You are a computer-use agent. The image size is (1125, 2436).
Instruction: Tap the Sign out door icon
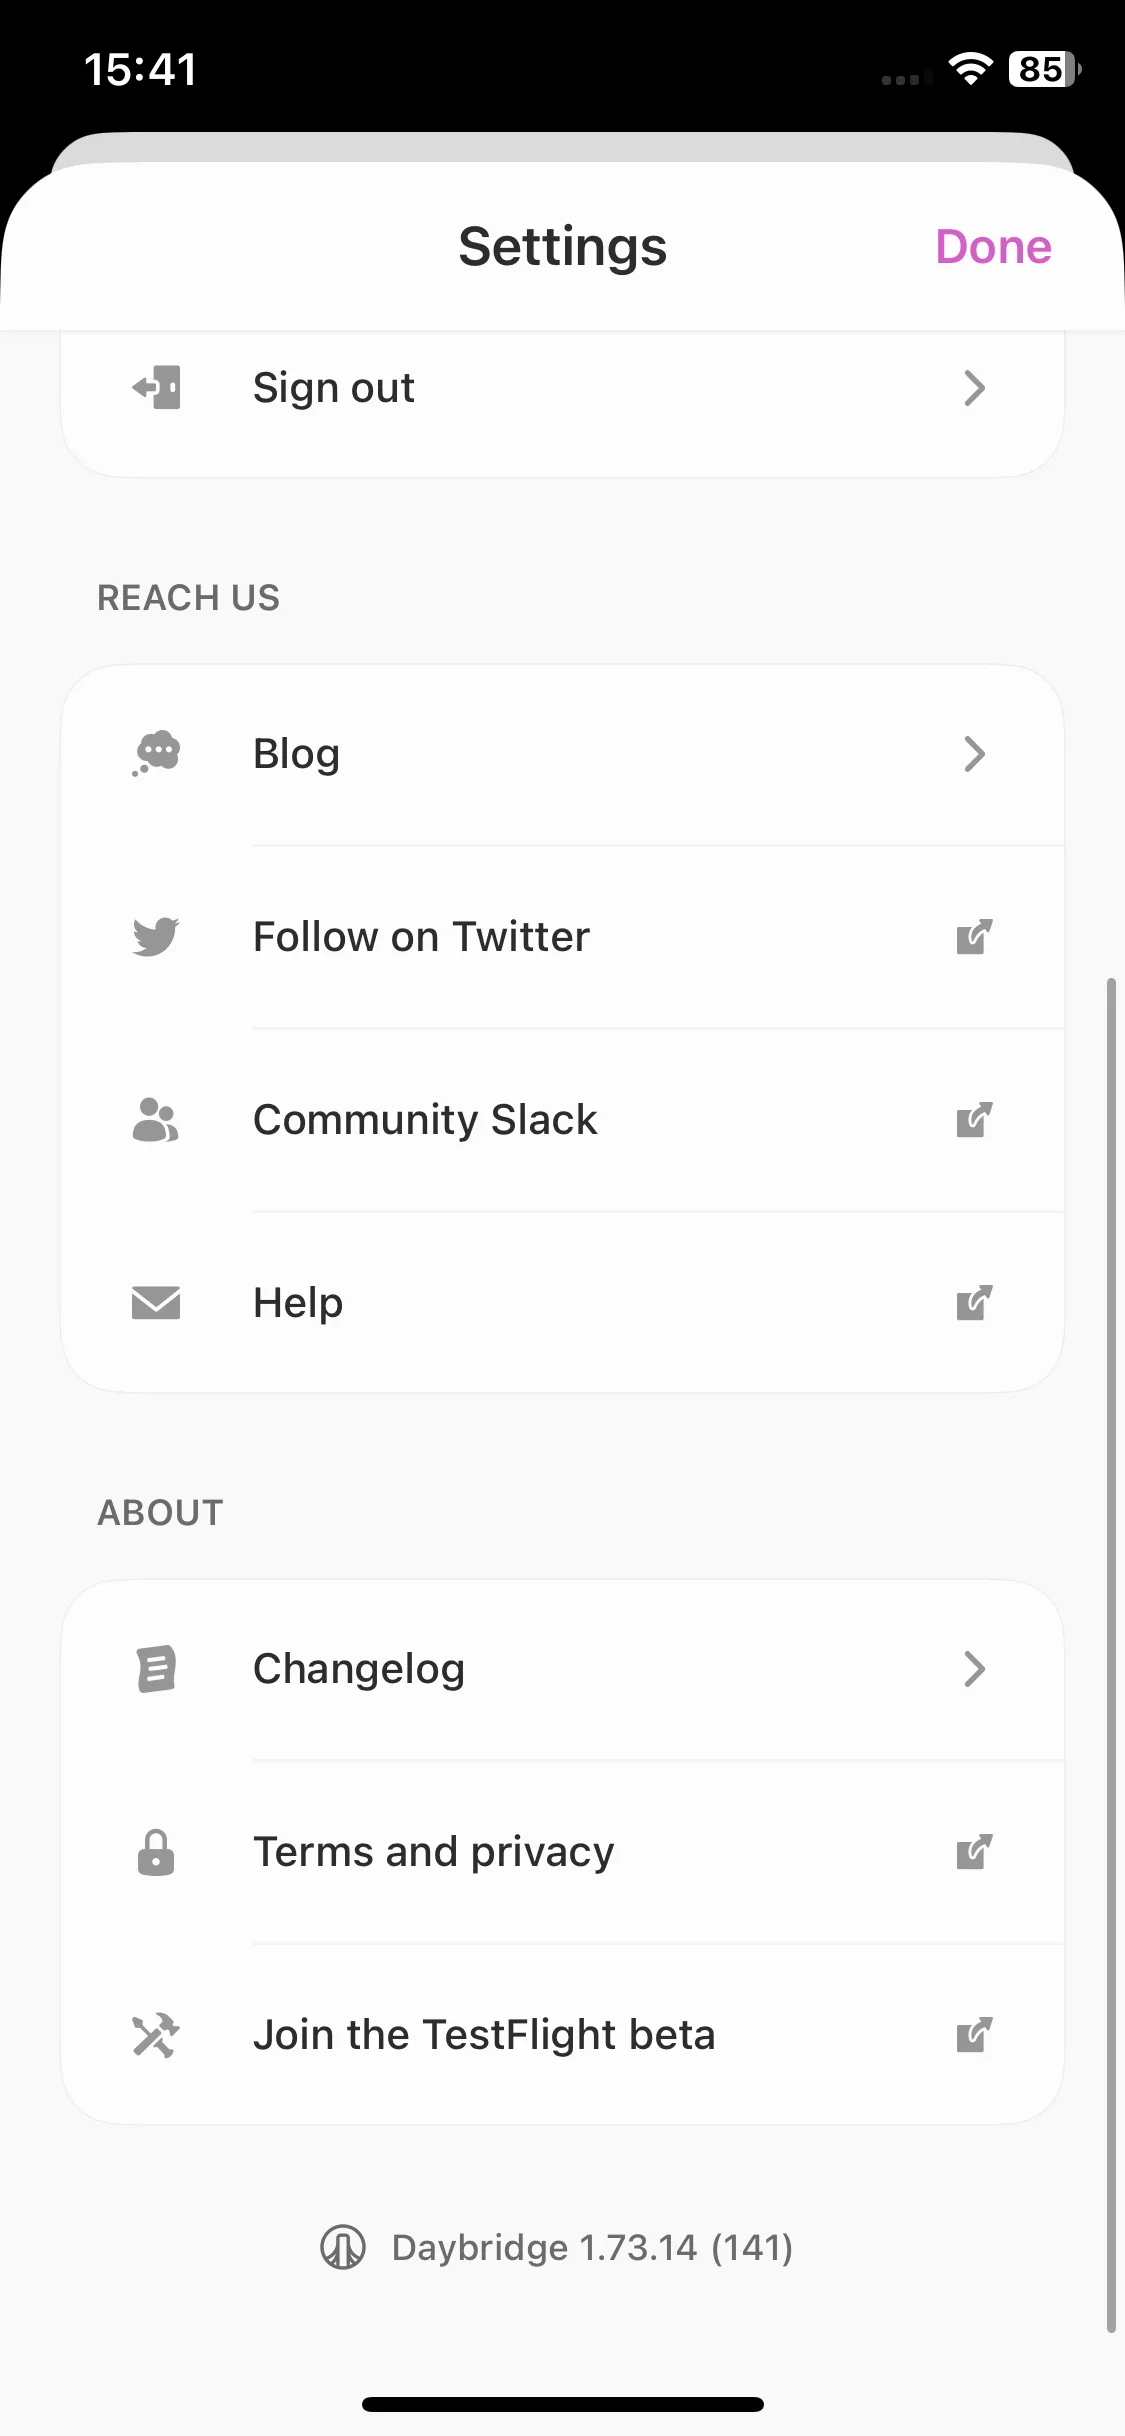click(x=156, y=388)
